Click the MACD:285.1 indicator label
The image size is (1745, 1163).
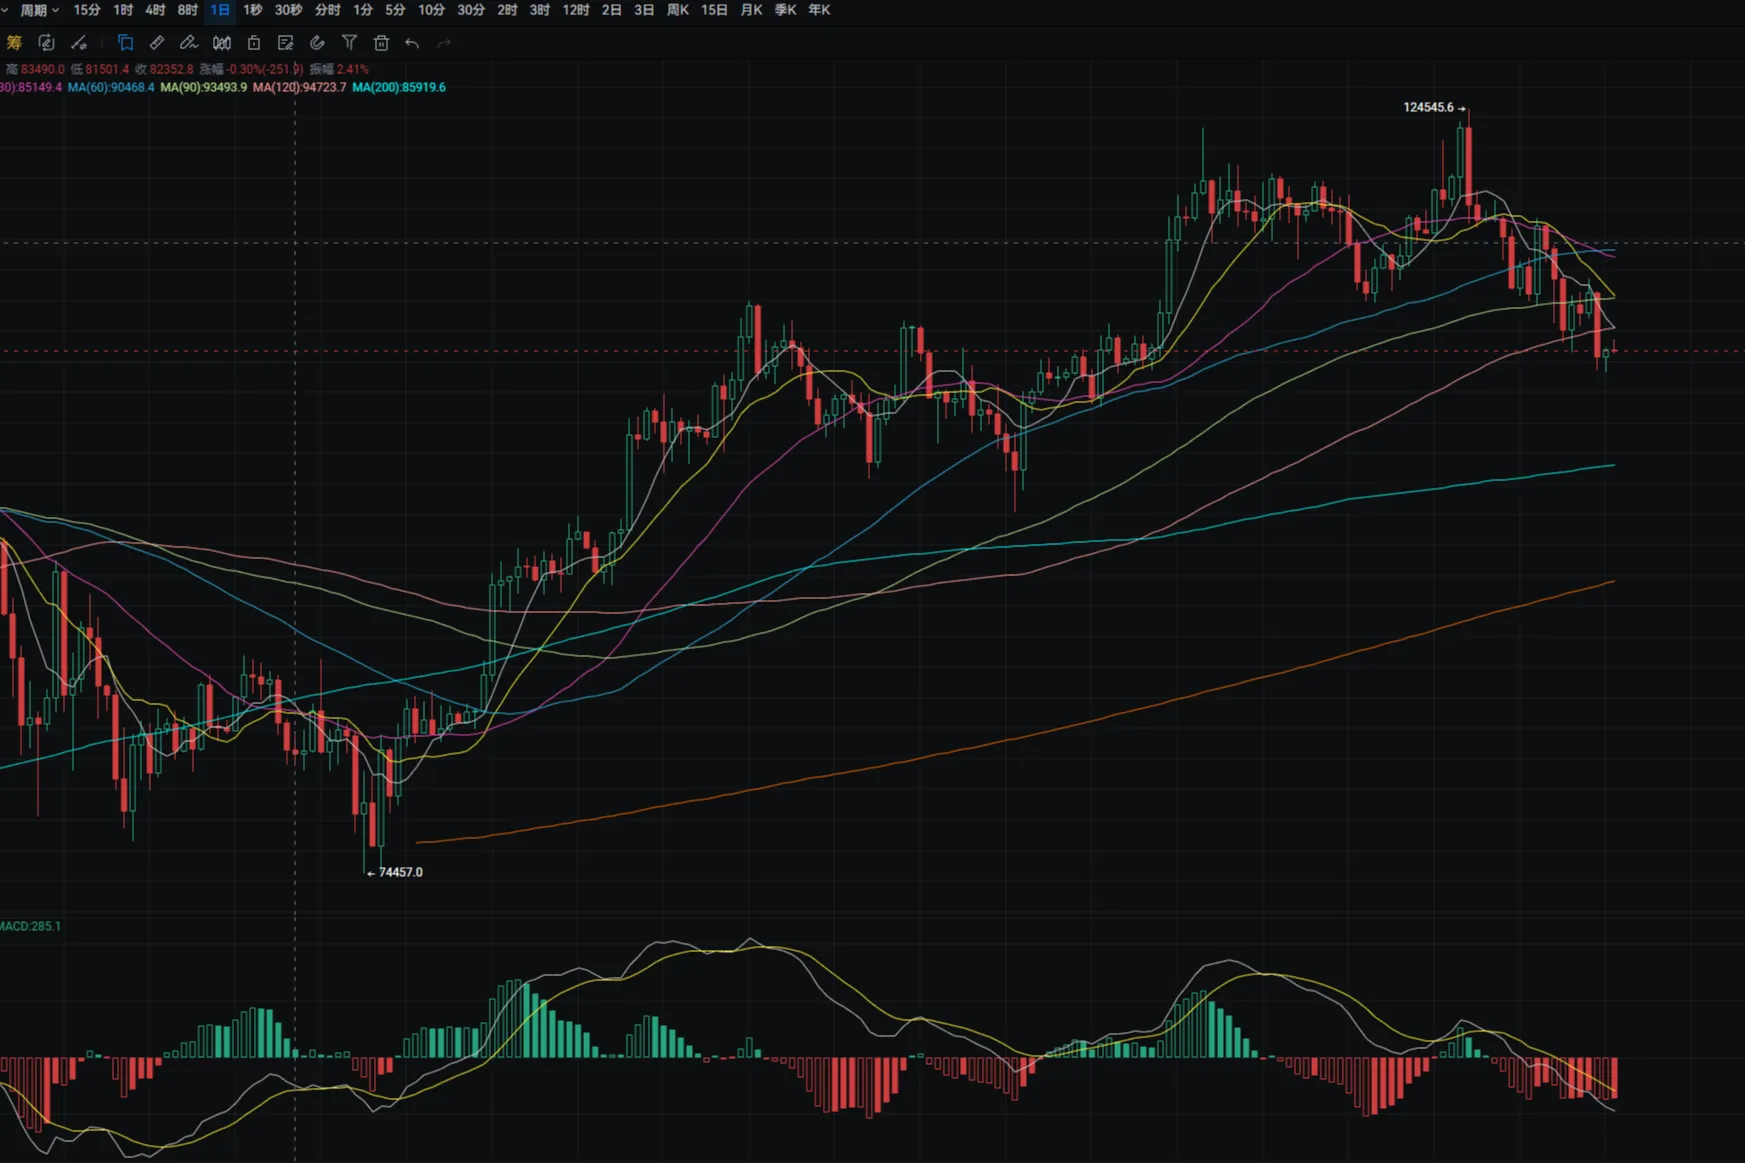click(x=30, y=926)
